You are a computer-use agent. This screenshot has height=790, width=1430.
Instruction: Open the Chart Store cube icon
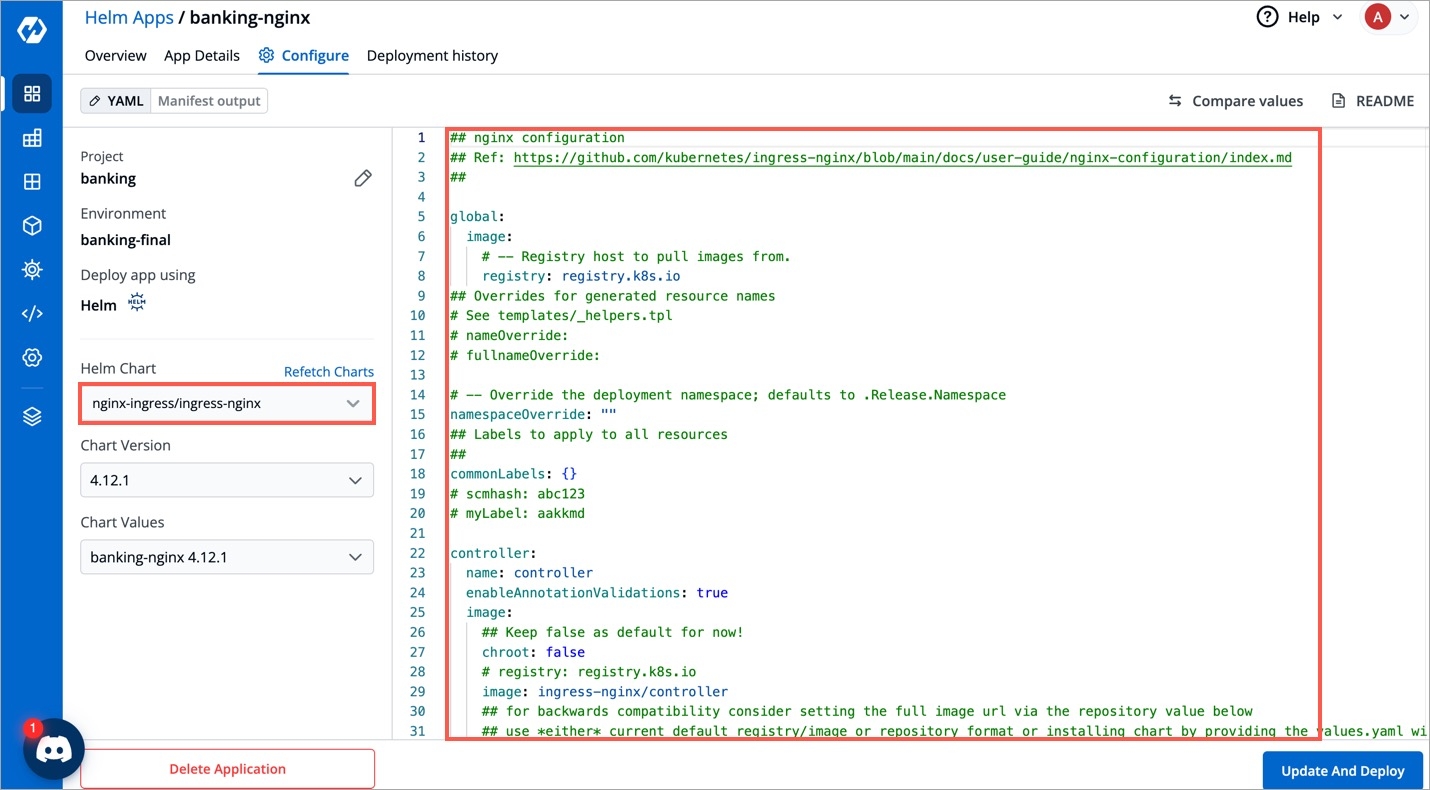(32, 226)
